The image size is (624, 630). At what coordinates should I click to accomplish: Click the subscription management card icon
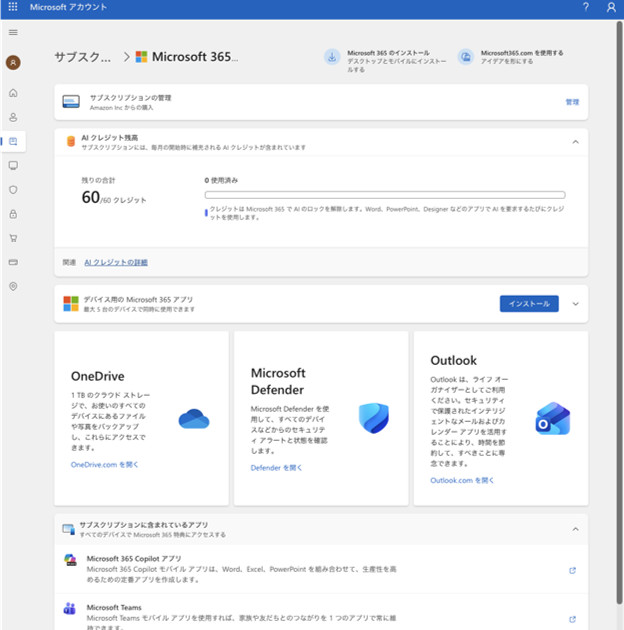click(71, 101)
